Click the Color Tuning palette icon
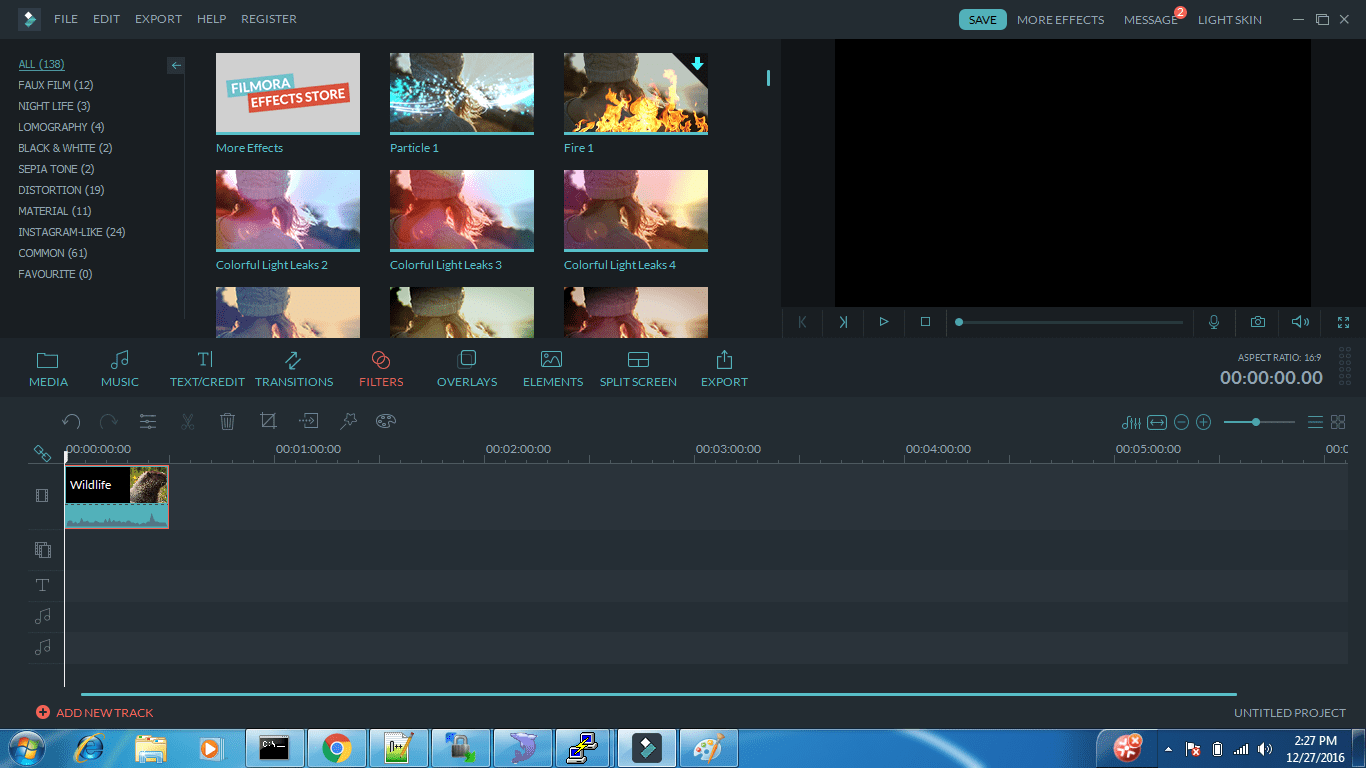The height and width of the screenshot is (768, 1366). click(x=386, y=421)
